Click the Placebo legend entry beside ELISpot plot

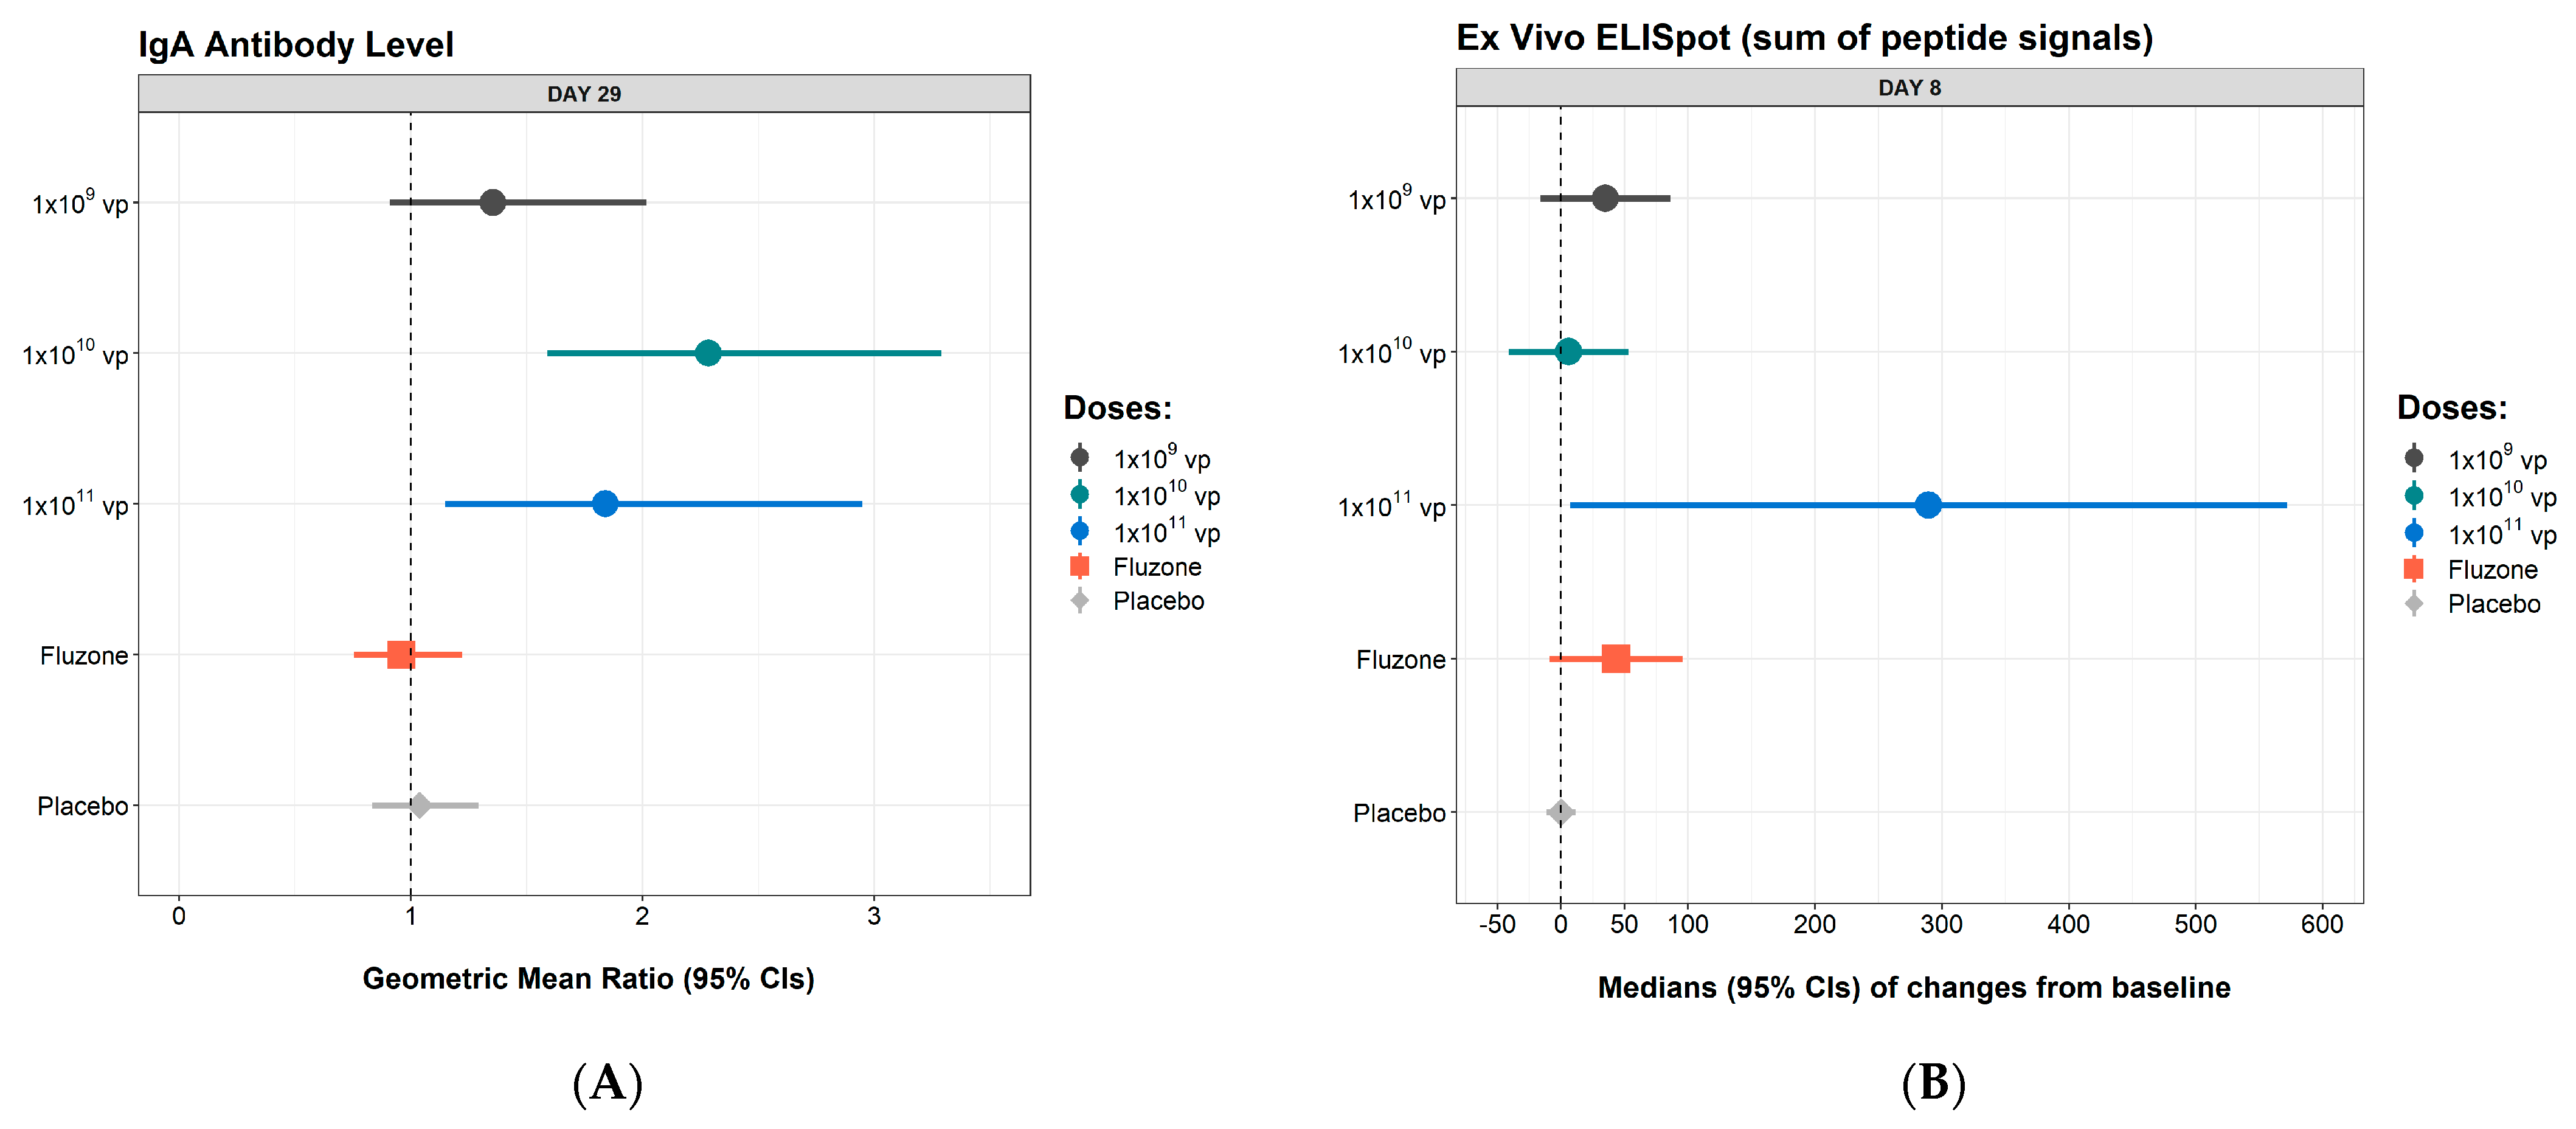click(x=2492, y=604)
